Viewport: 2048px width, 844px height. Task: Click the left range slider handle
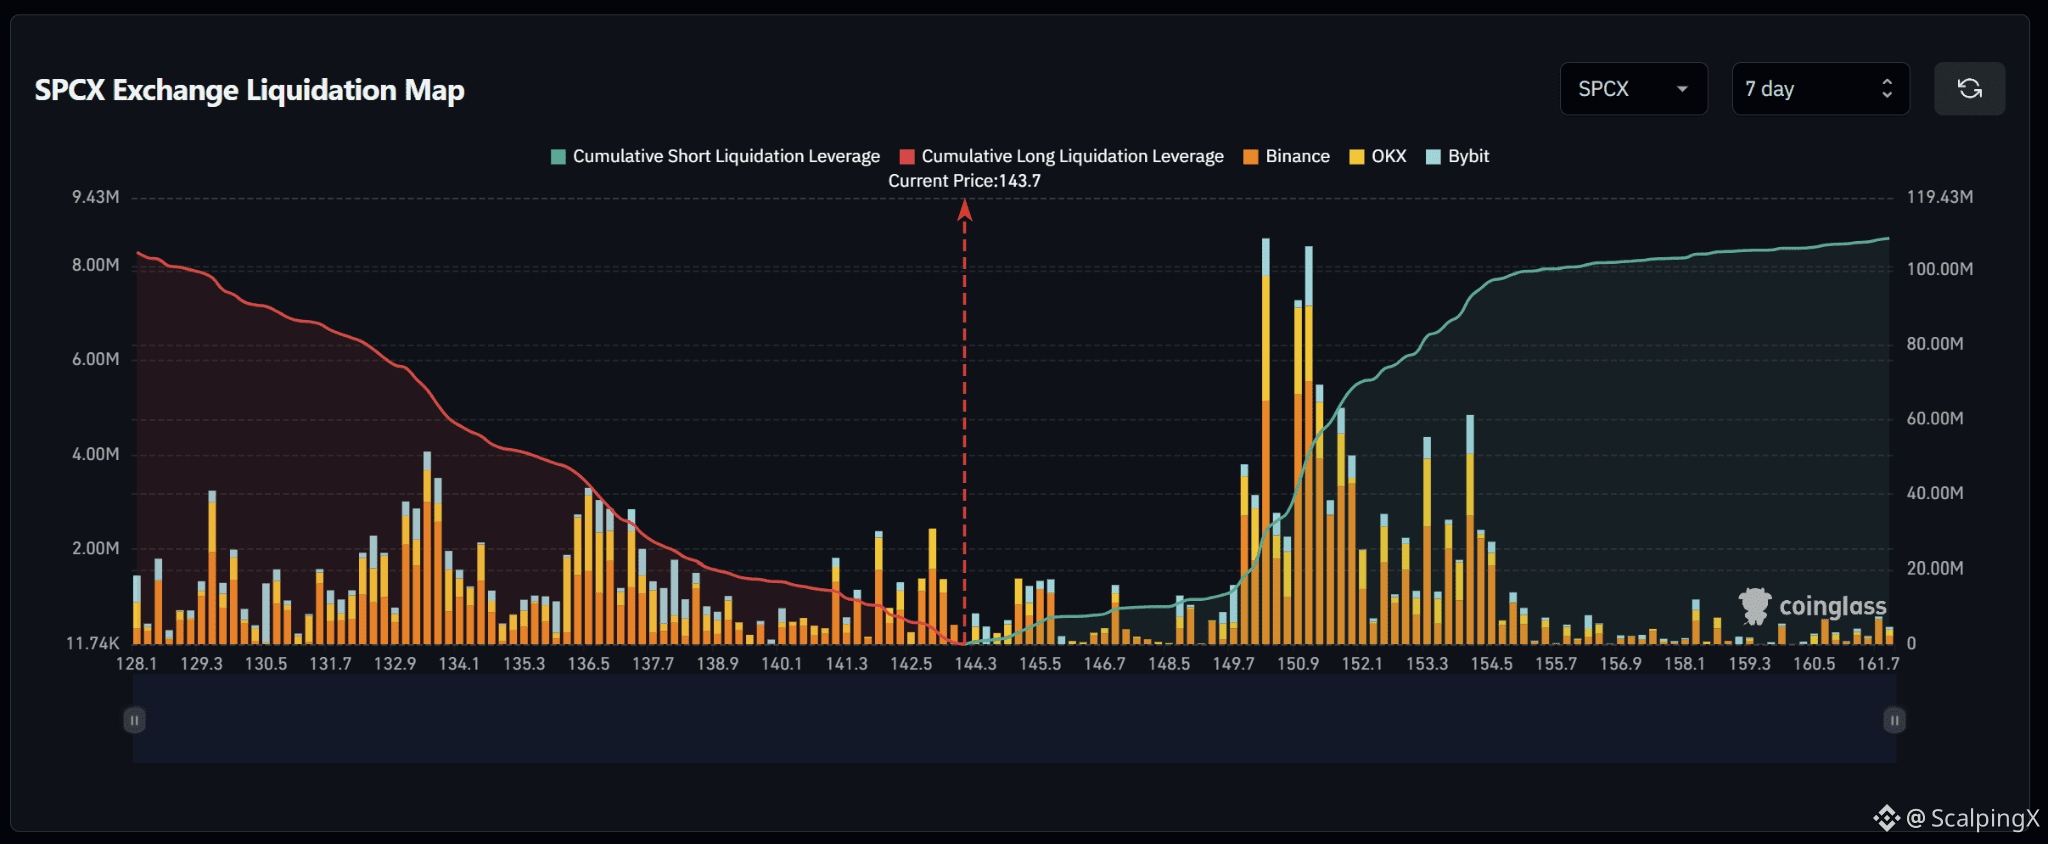134,720
